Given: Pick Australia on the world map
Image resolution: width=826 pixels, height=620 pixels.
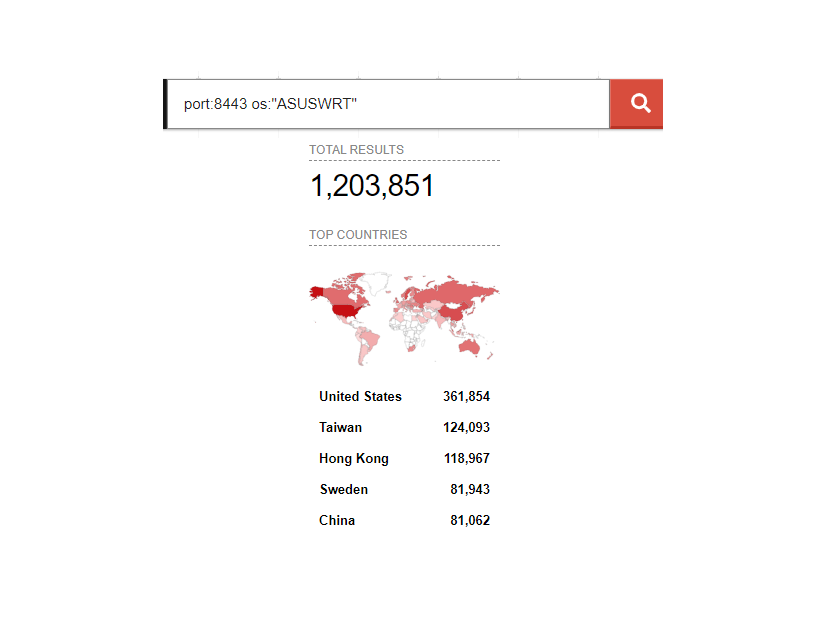Looking at the screenshot, I should tap(470, 346).
